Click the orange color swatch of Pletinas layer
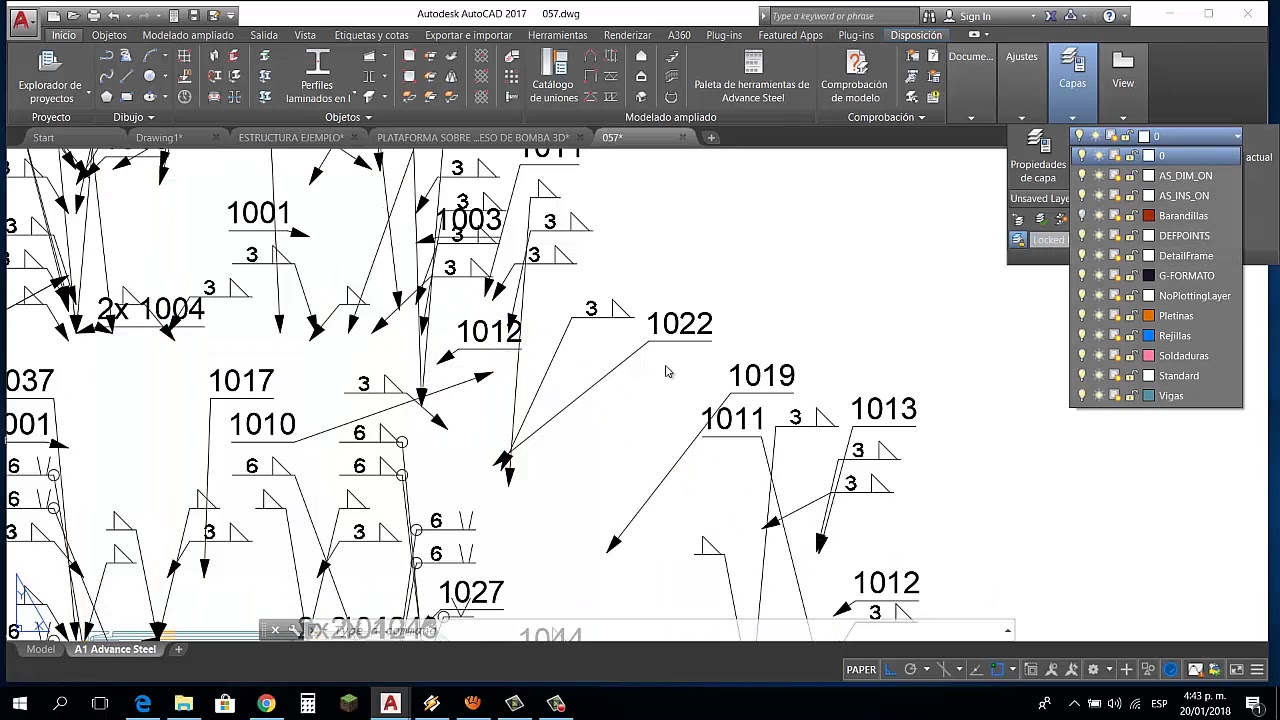The height and width of the screenshot is (720, 1280). click(x=1149, y=316)
